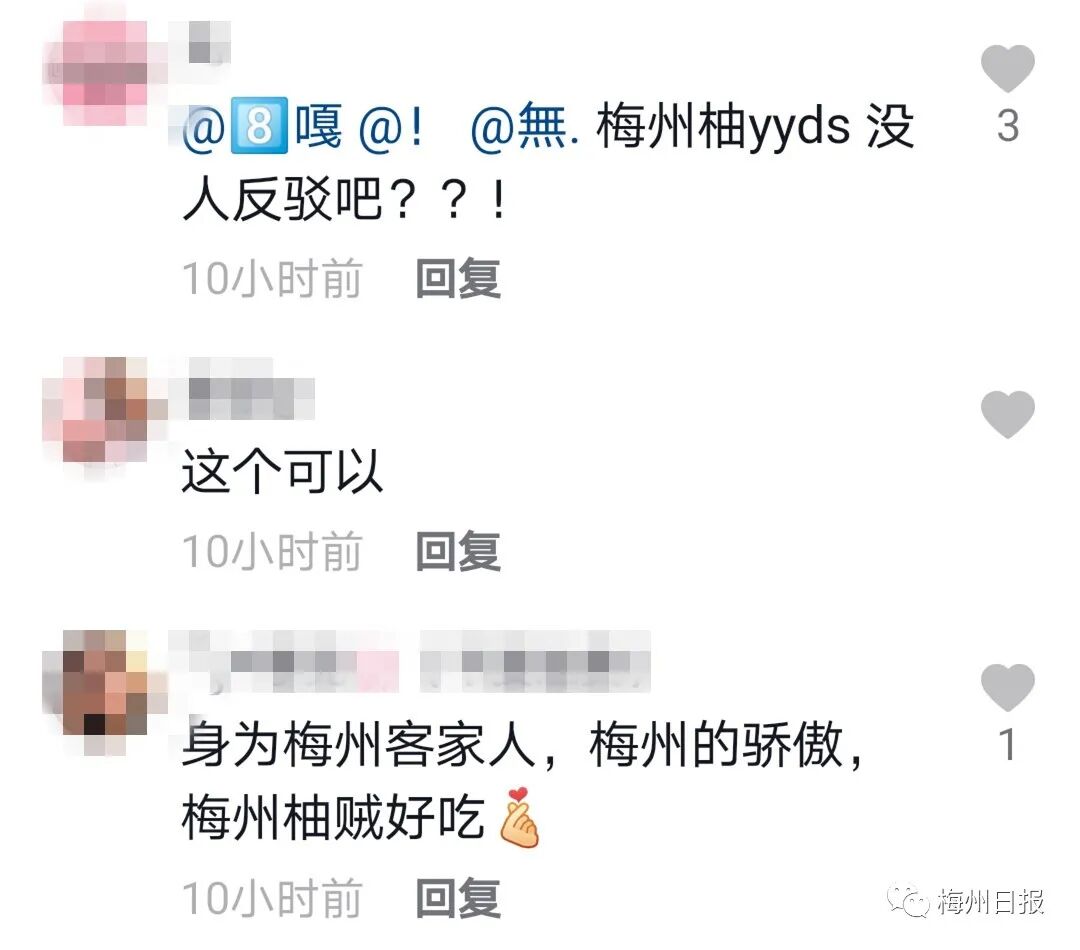Viewport: 1080px width, 950px height.
Task: Like the 梅州客家人 comment with heart icon
Action: 1007,688
